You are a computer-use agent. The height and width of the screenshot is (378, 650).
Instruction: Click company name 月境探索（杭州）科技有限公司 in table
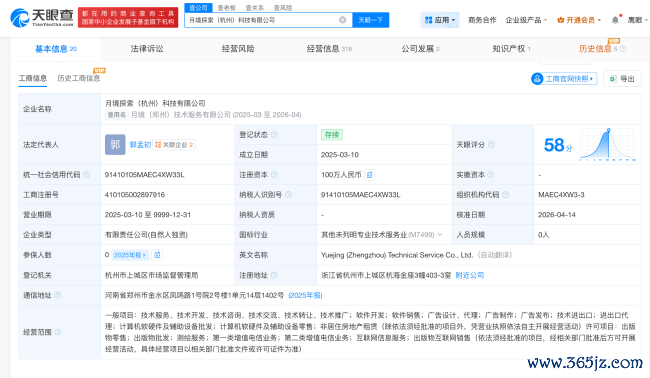tap(155, 103)
